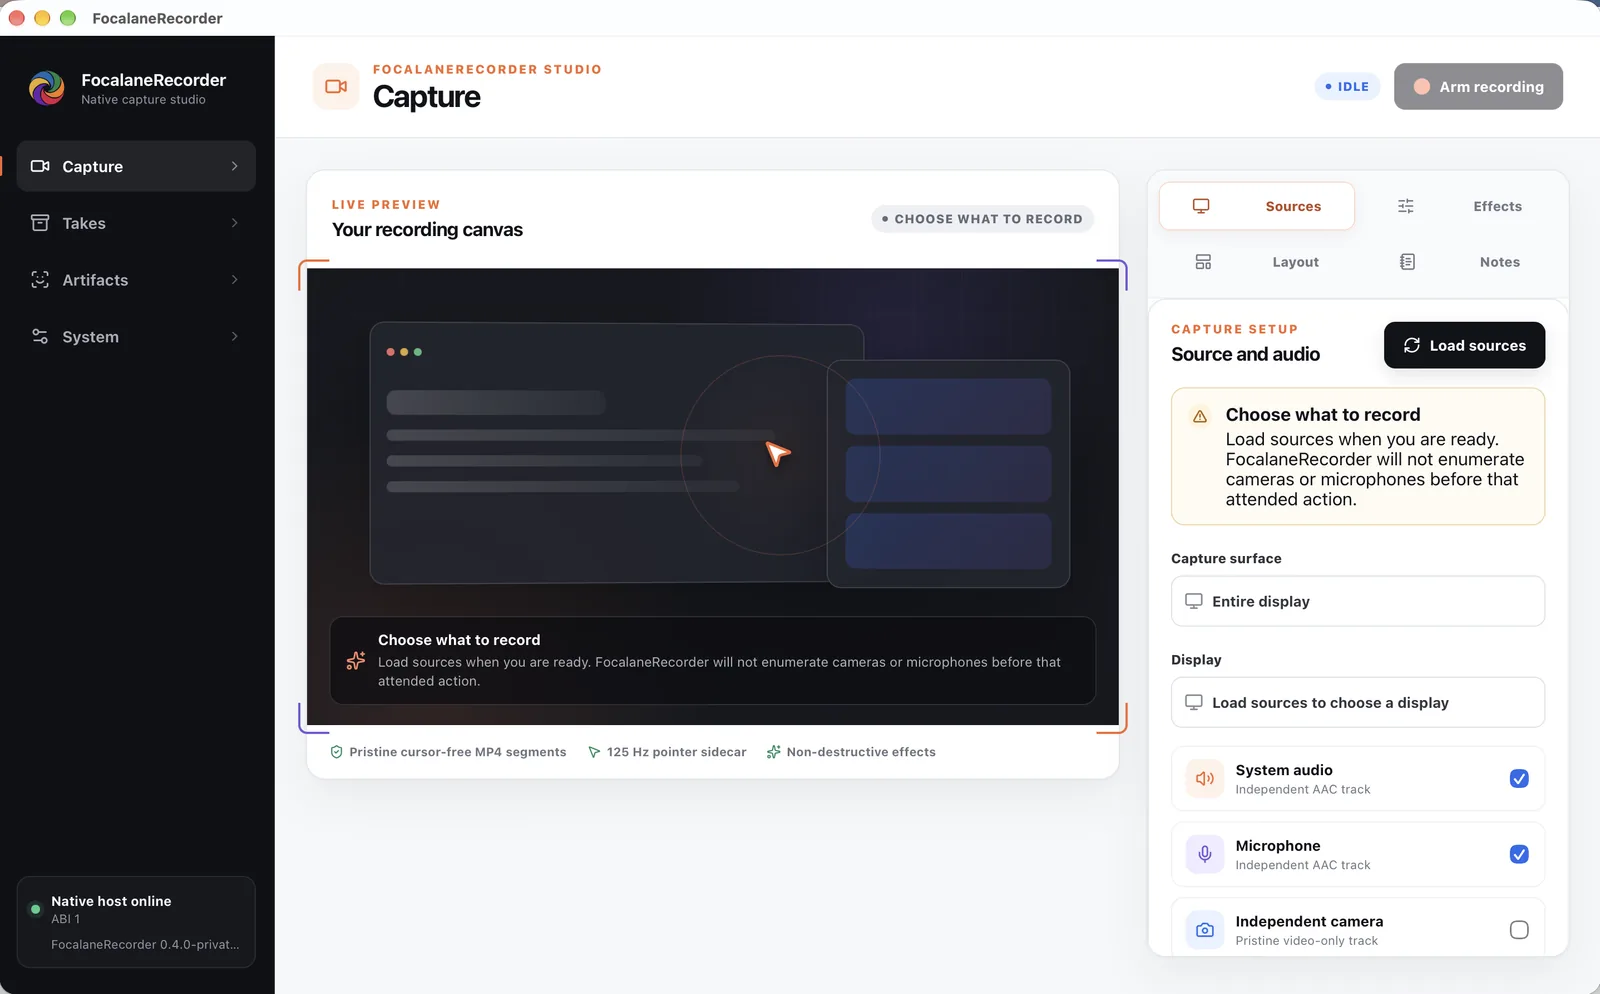Click the refresh icon in Load sources
Viewport: 1600px width, 994px height.
[1412, 345]
